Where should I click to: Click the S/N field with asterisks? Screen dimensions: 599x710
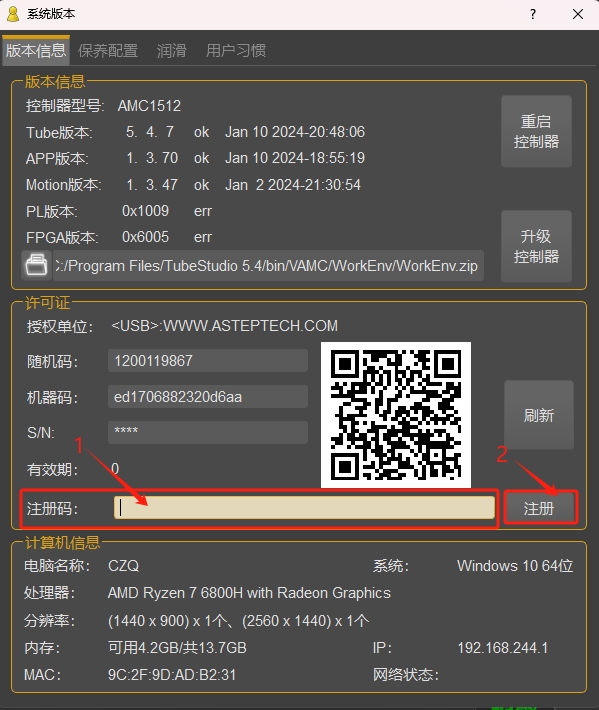tap(208, 432)
